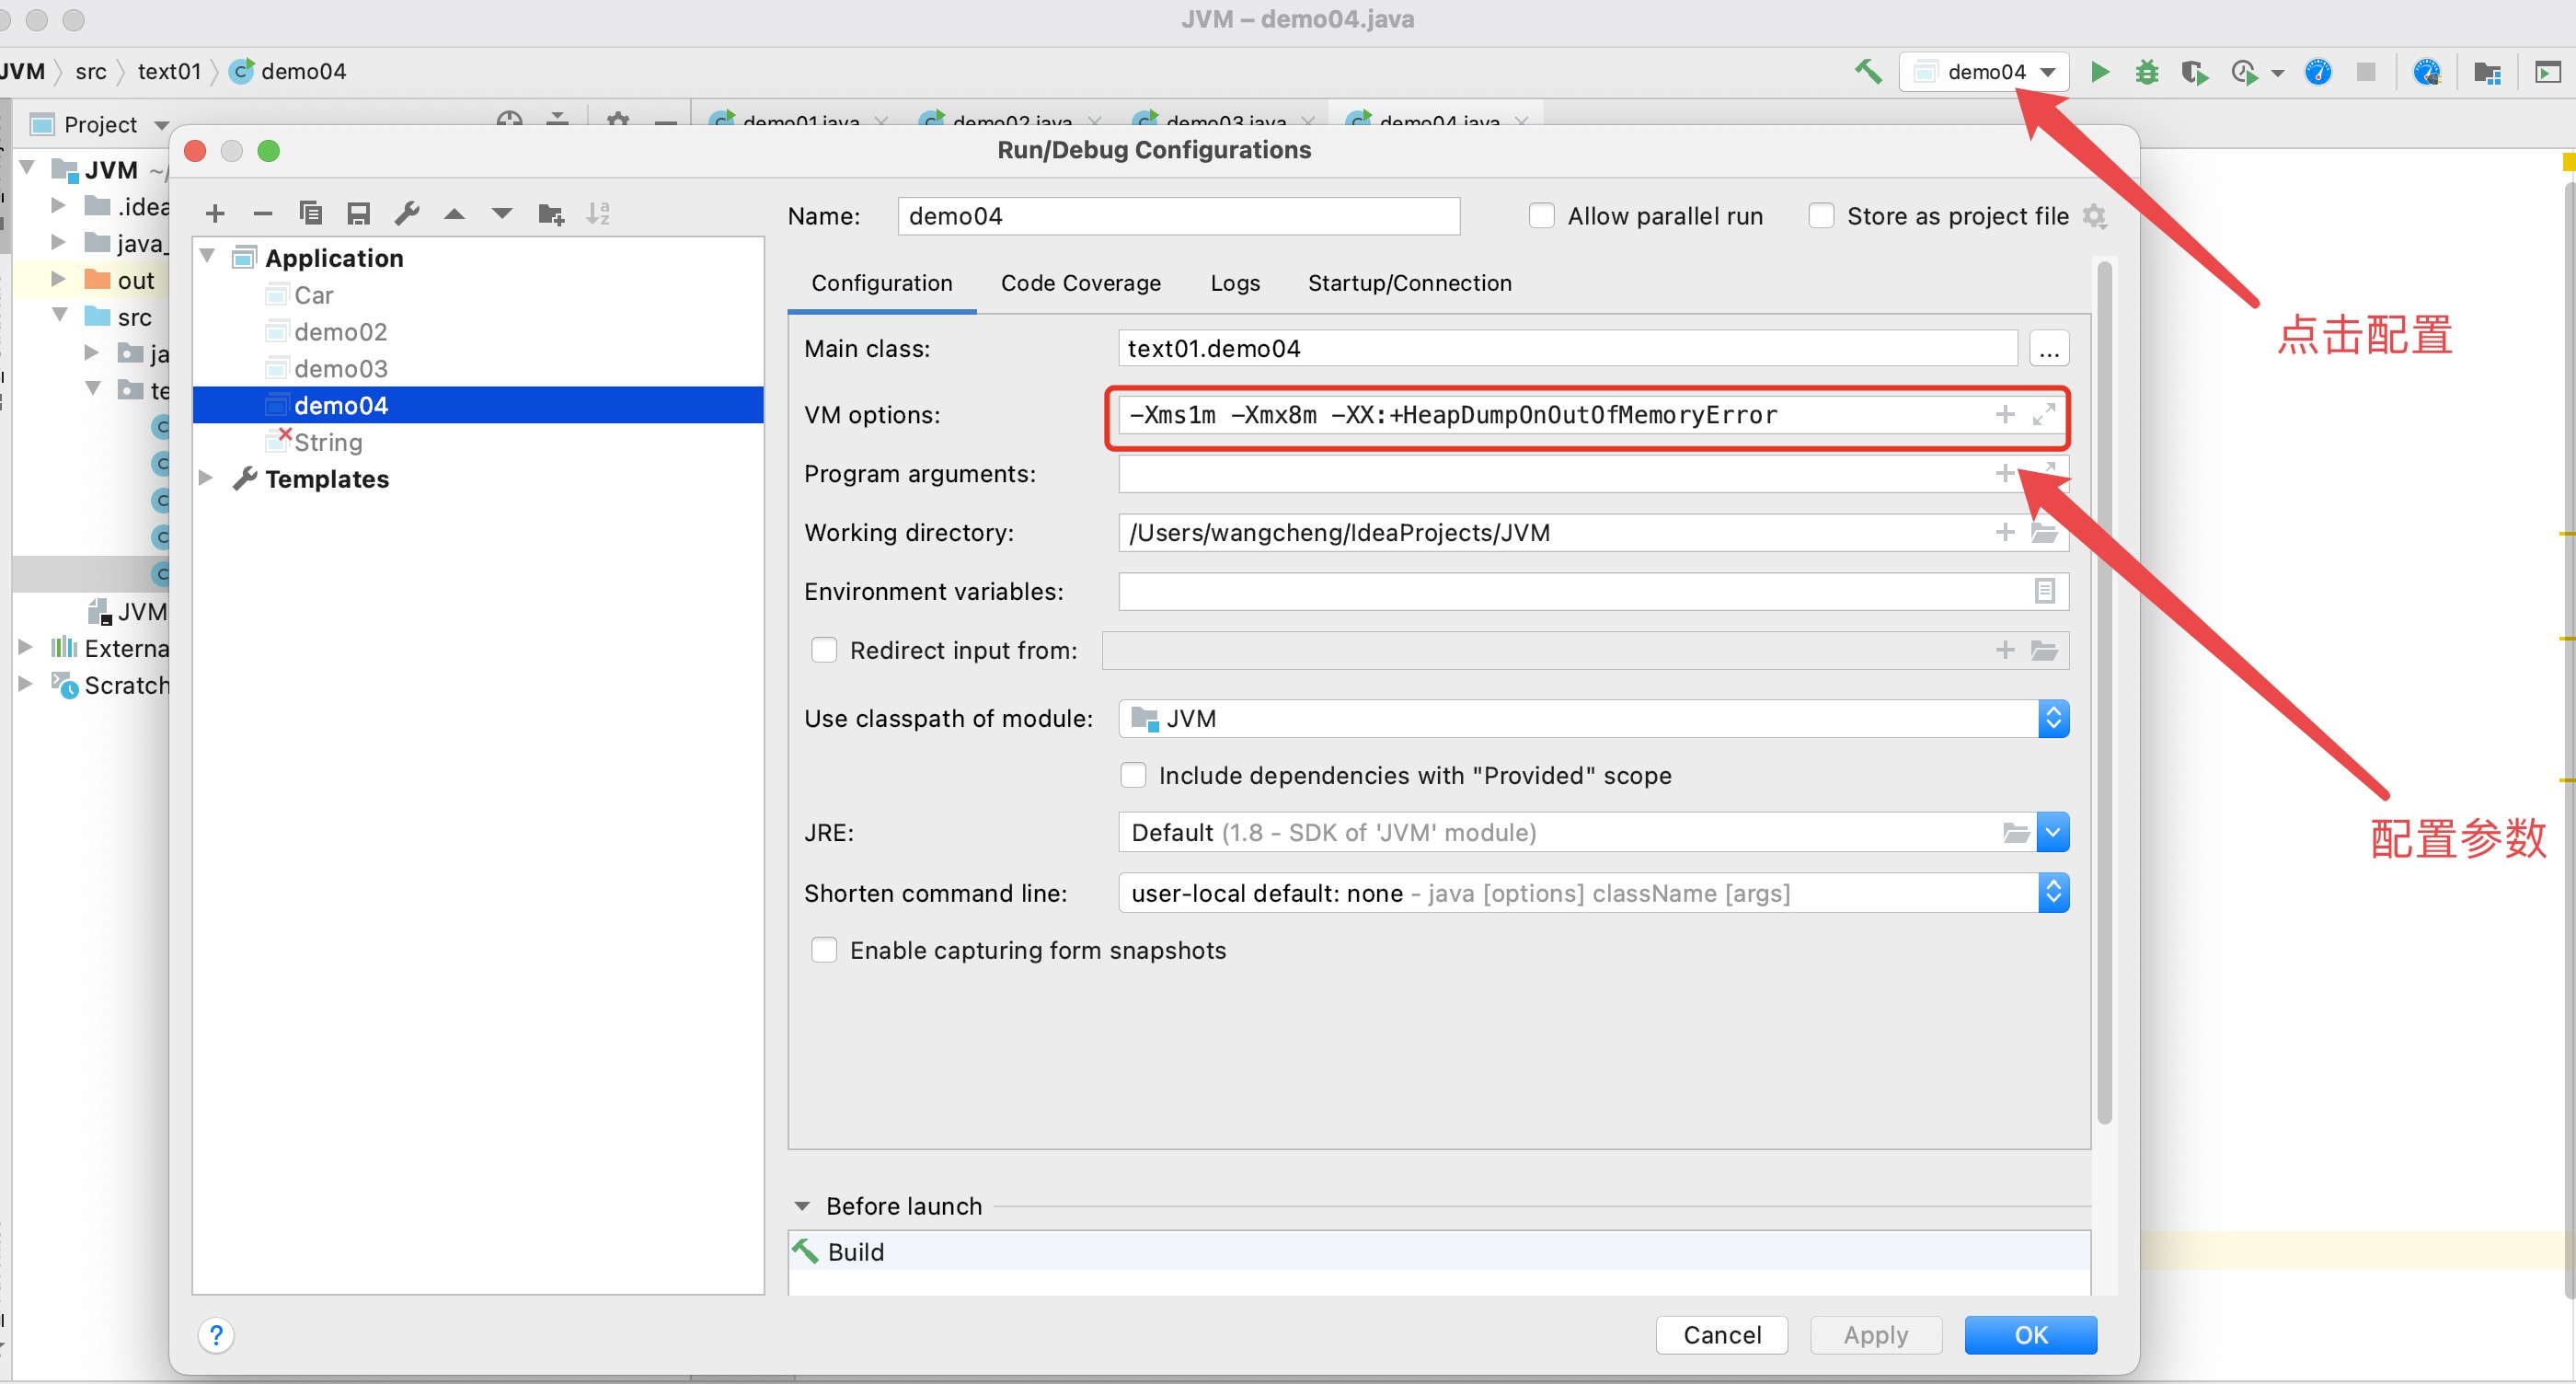Switch to the Configuration tab

882,283
